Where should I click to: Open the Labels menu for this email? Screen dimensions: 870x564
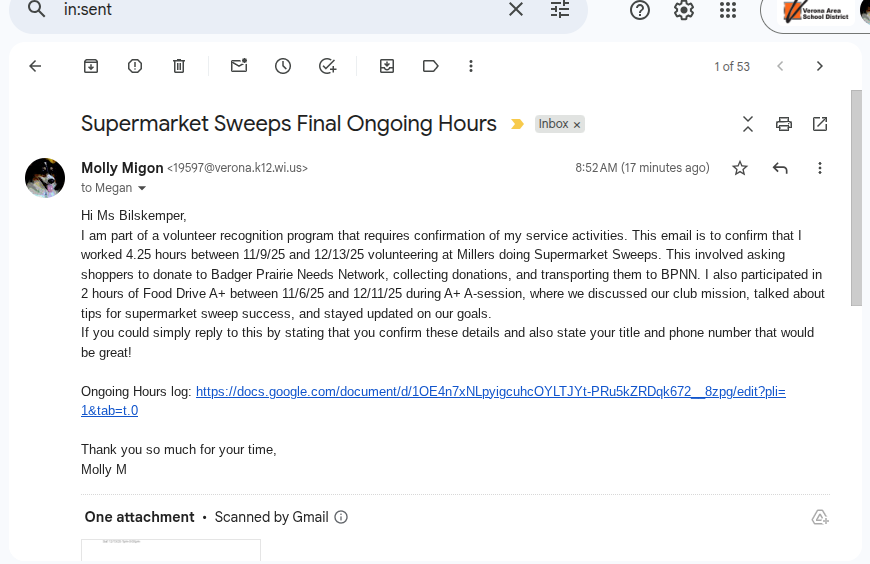[x=431, y=66]
